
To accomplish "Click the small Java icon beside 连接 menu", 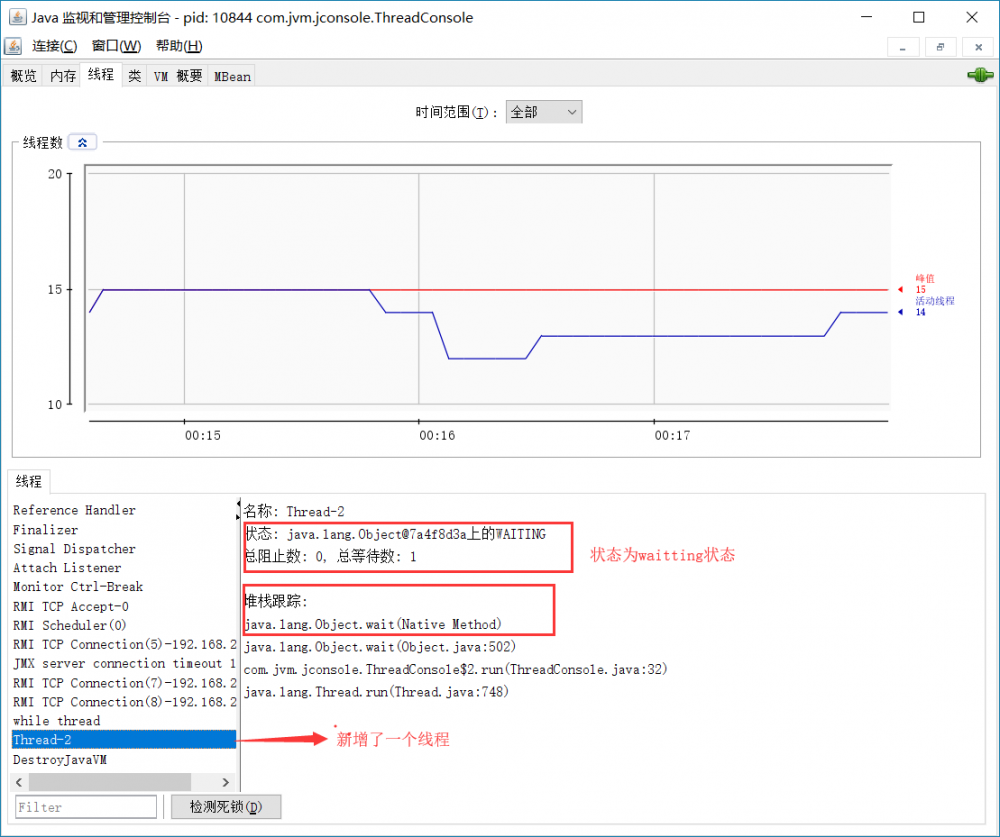I will (x=13, y=46).
